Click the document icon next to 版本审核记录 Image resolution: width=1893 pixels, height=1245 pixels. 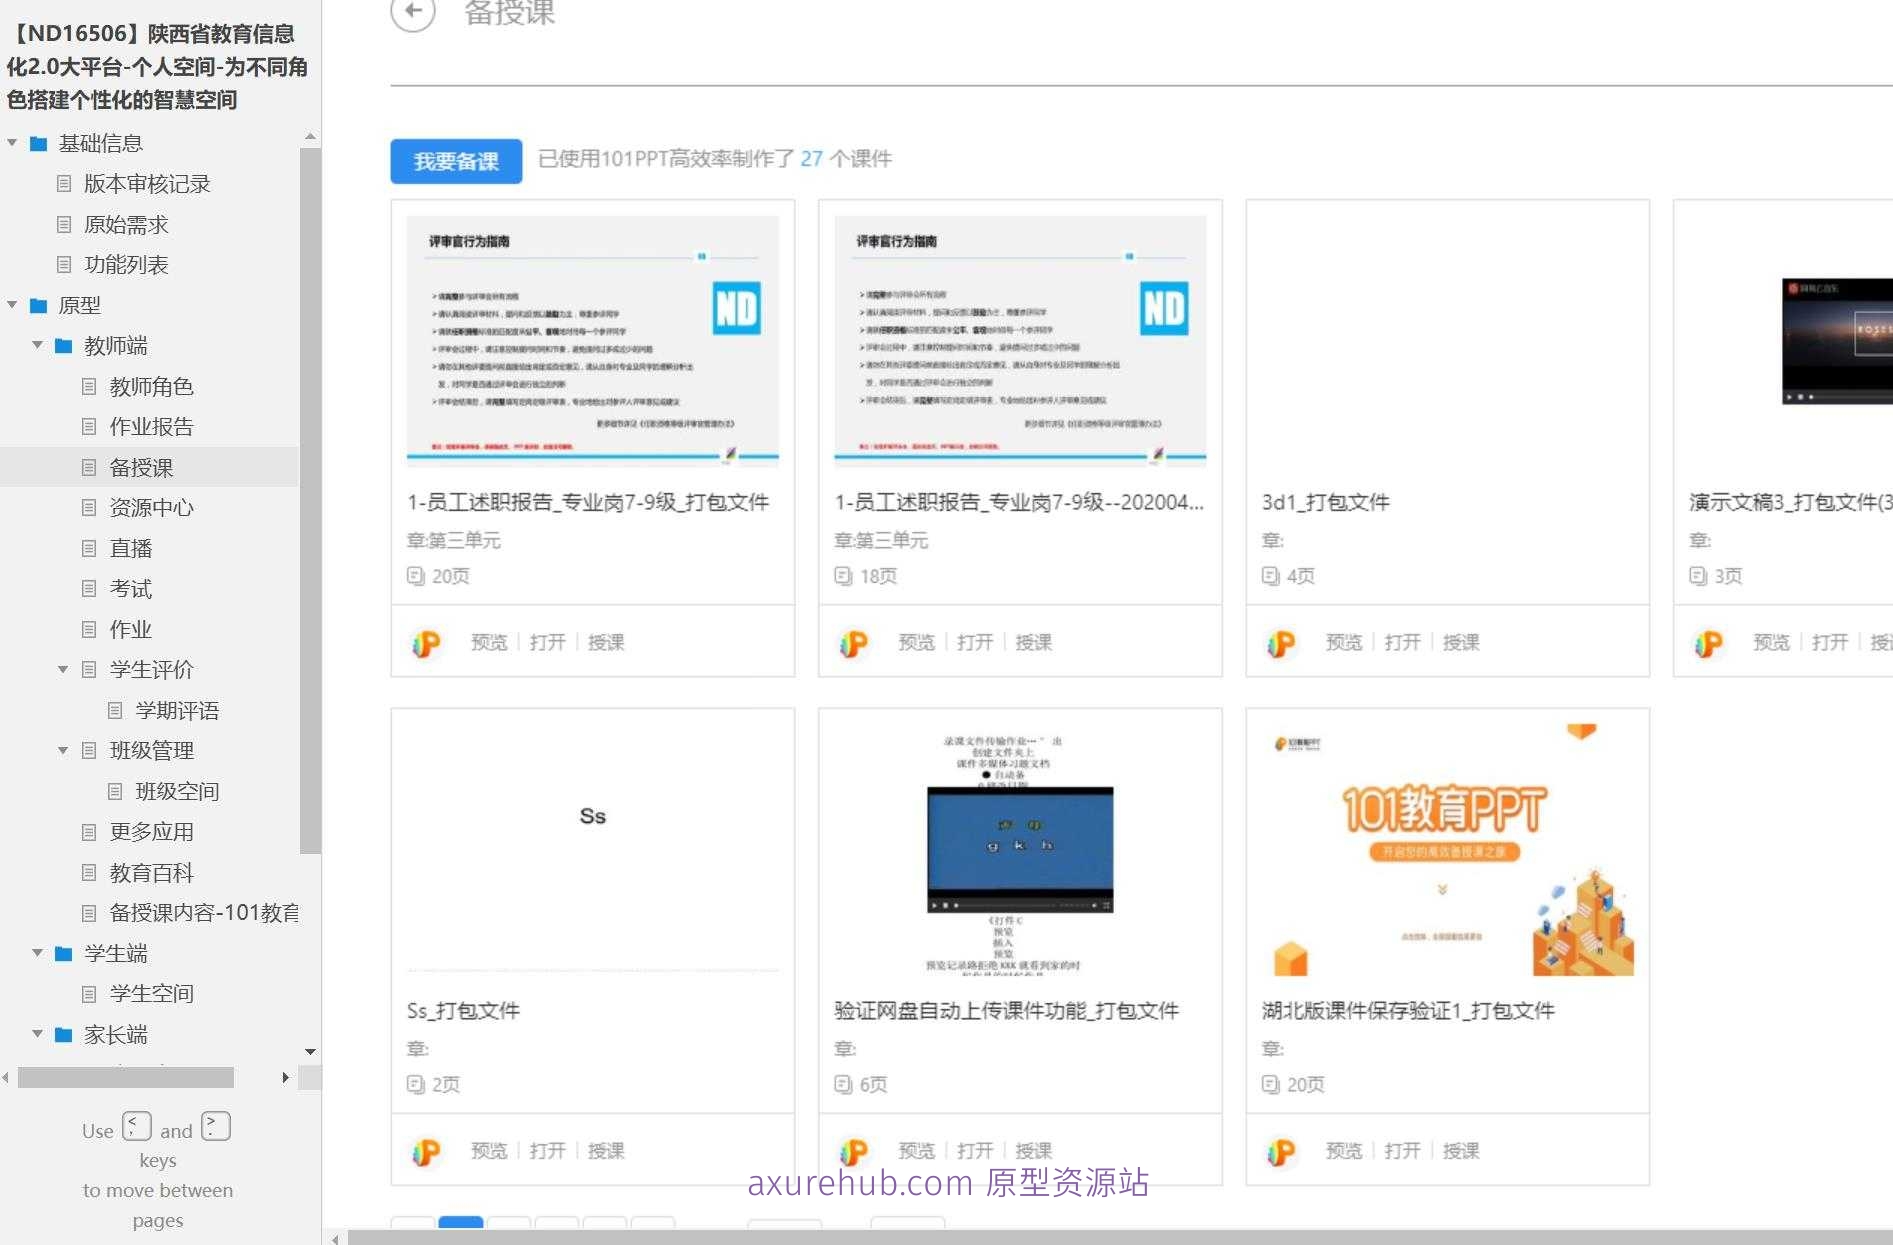65,184
